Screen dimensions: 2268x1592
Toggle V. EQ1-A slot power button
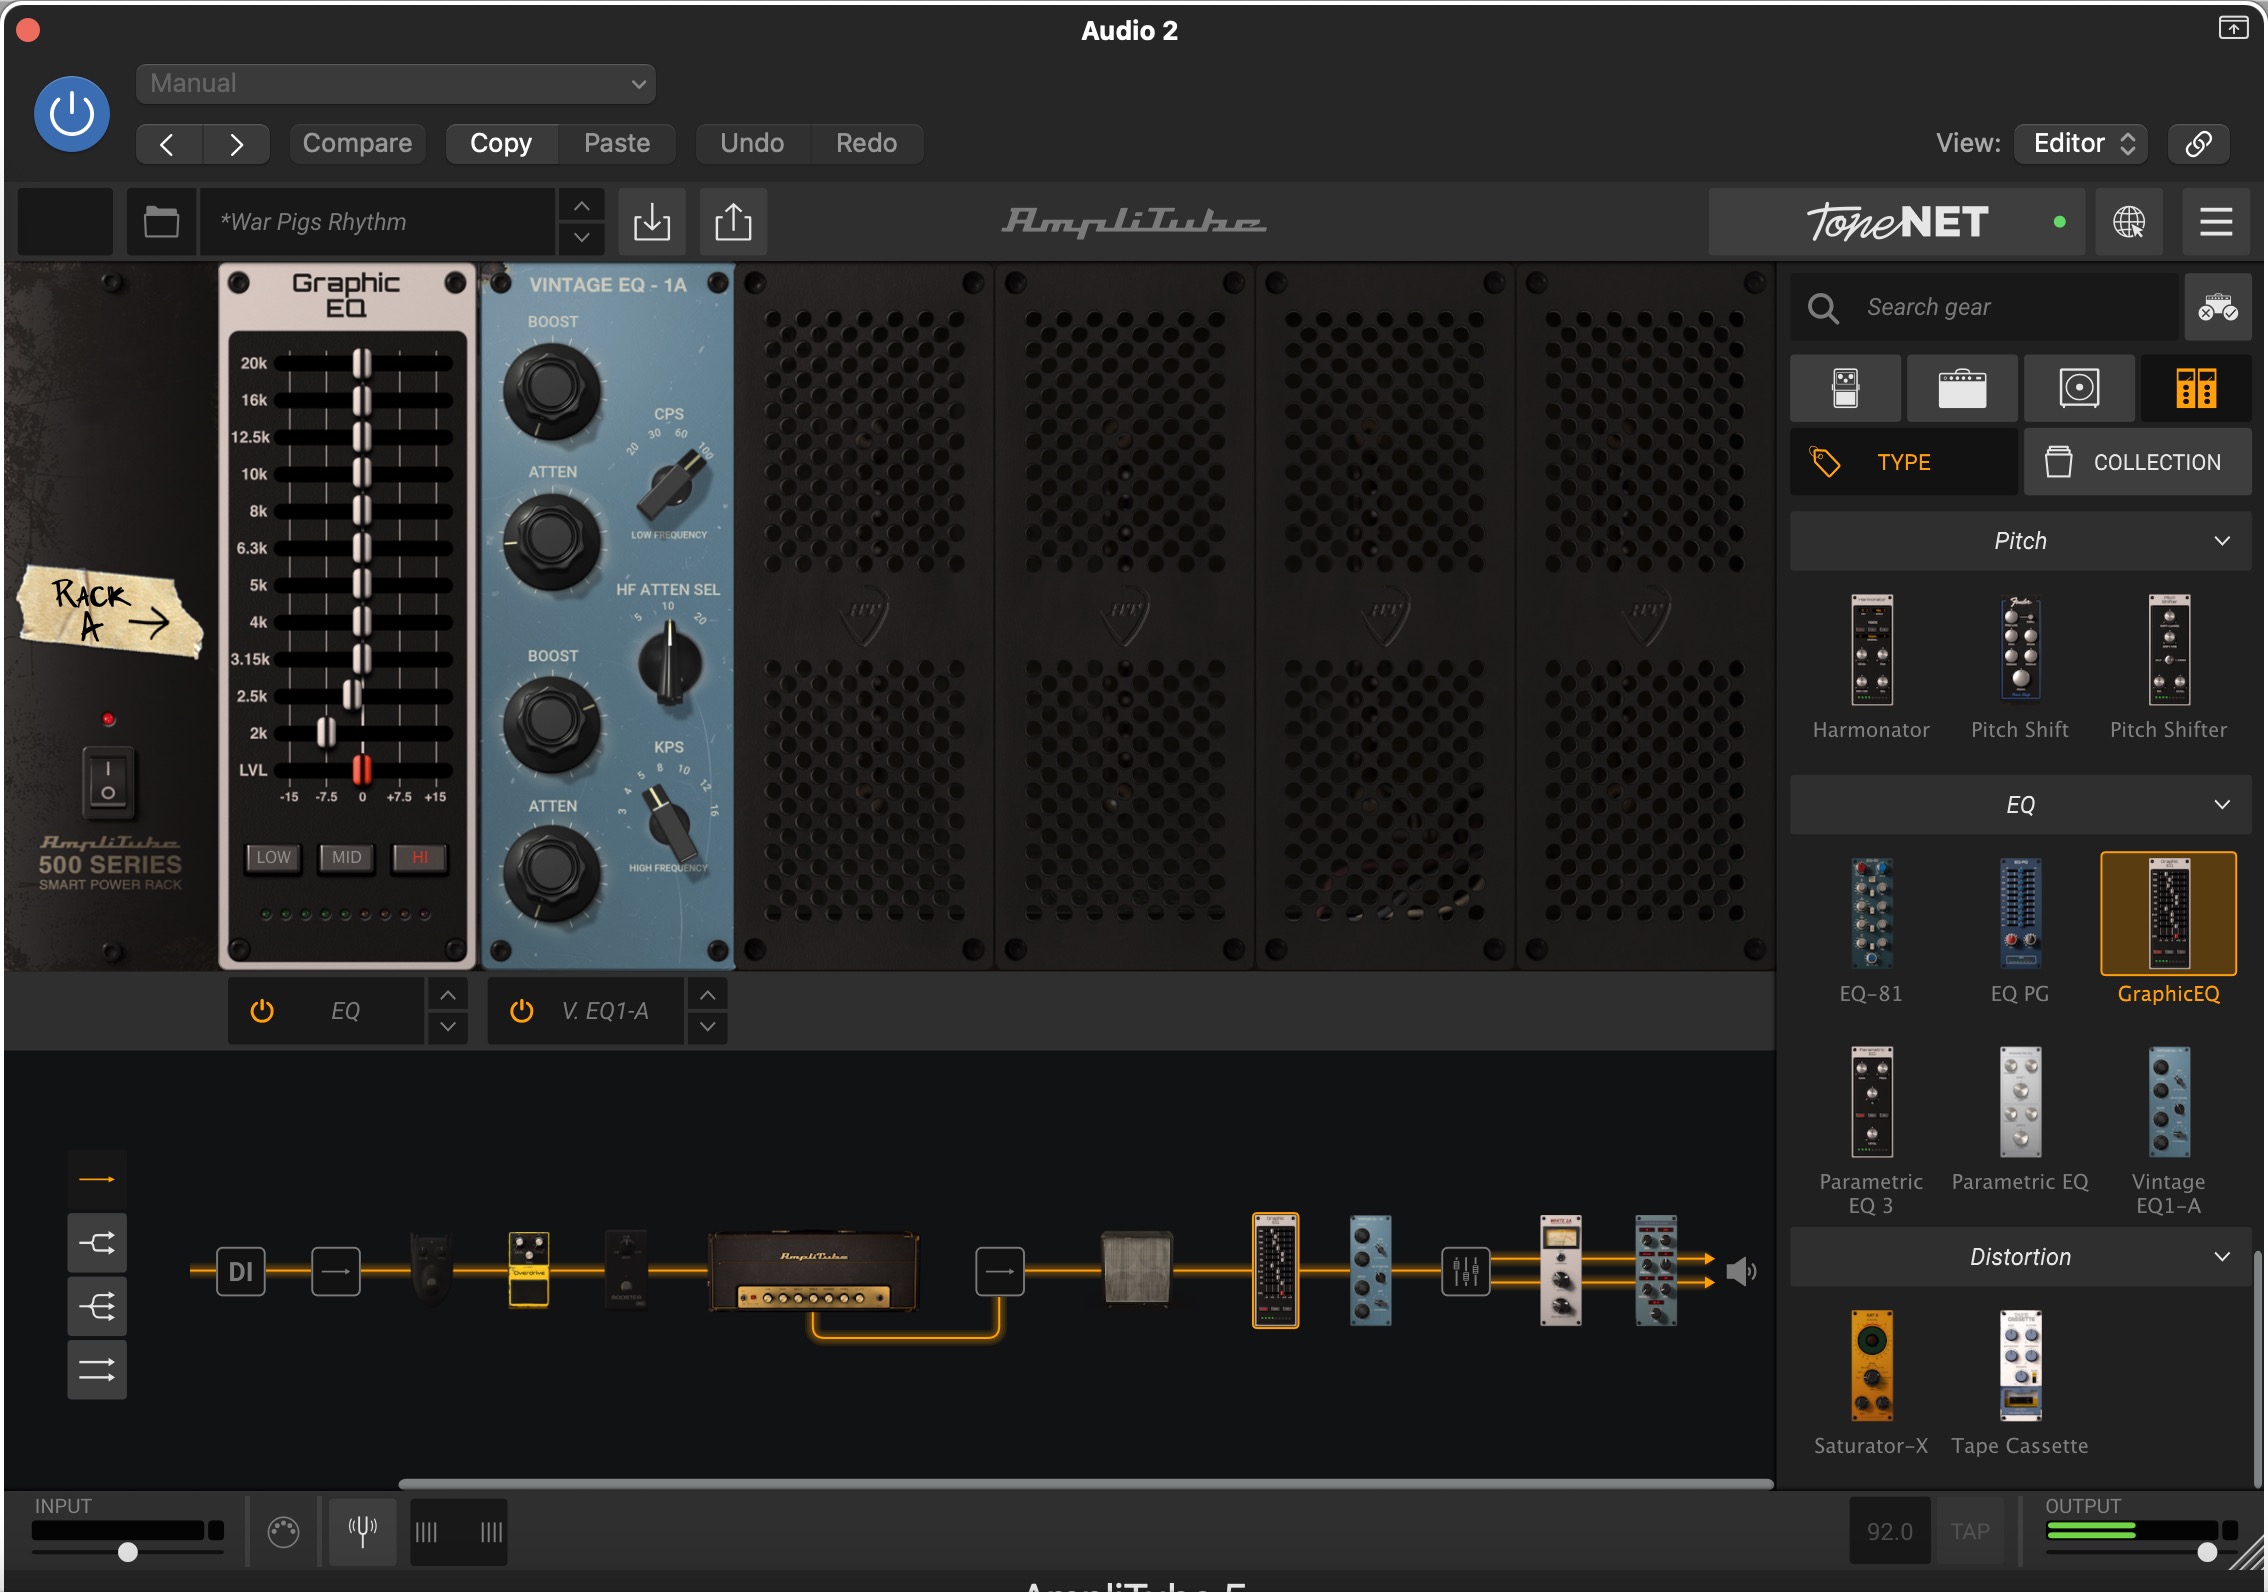pos(521,1011)
